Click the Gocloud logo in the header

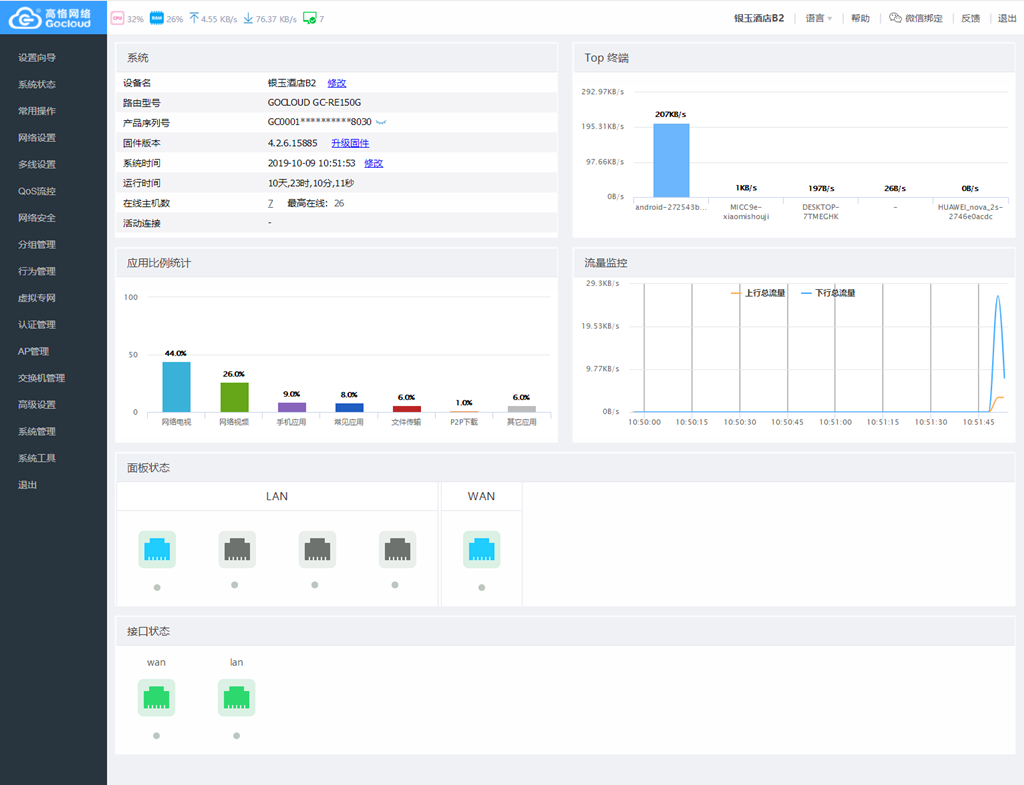tap(50, 18)
